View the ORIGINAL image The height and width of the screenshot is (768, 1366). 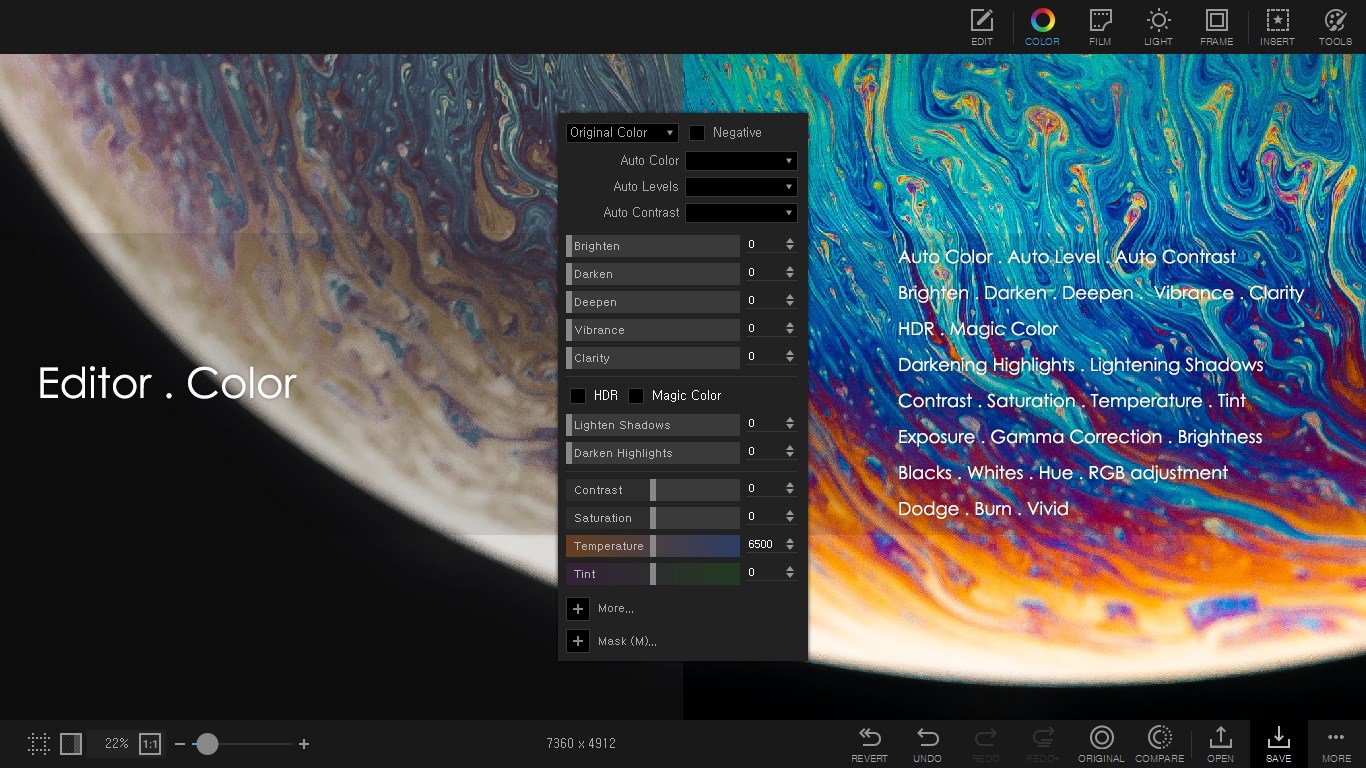[1101, 740]
